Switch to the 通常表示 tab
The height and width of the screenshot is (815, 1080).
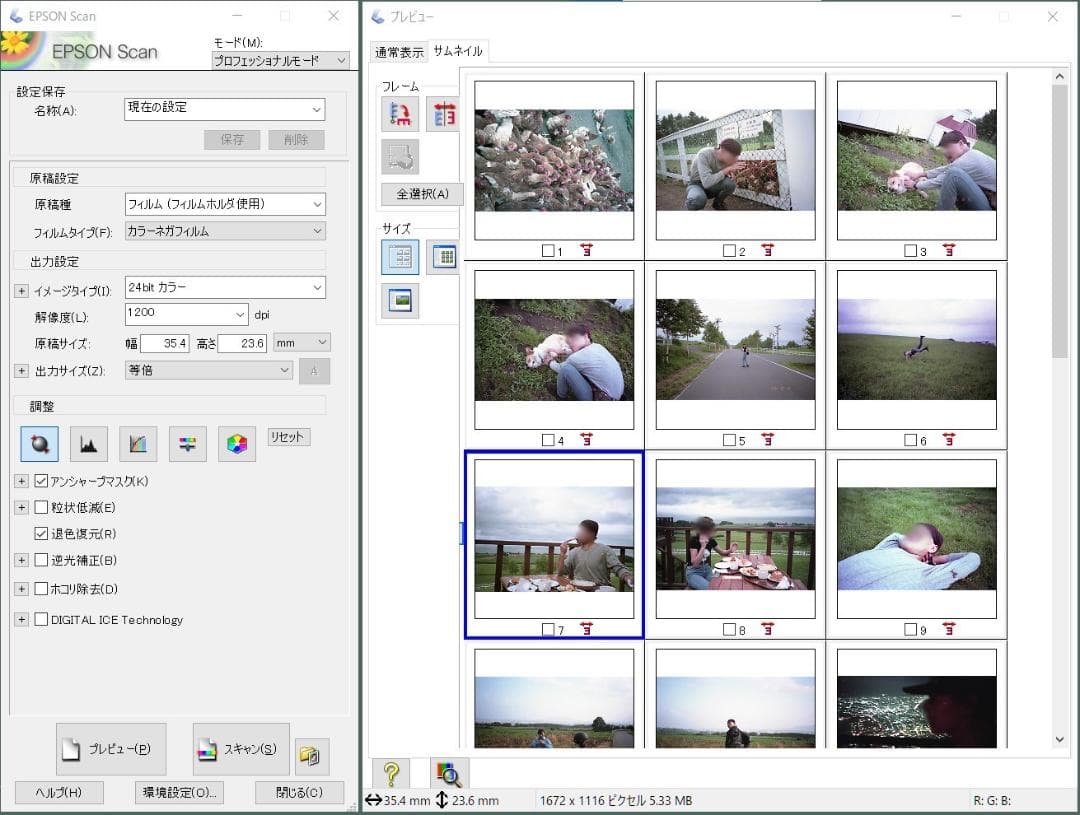[399, 52]
